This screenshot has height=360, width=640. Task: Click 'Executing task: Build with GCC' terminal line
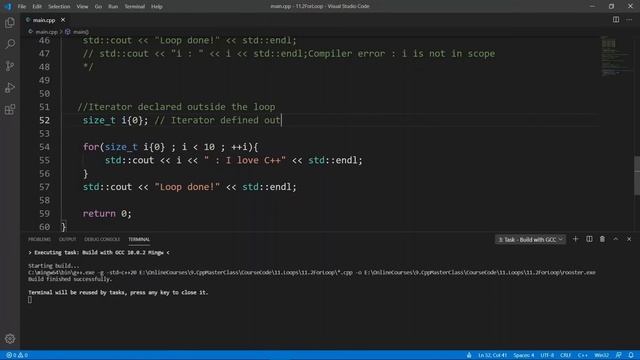(99, 253)
